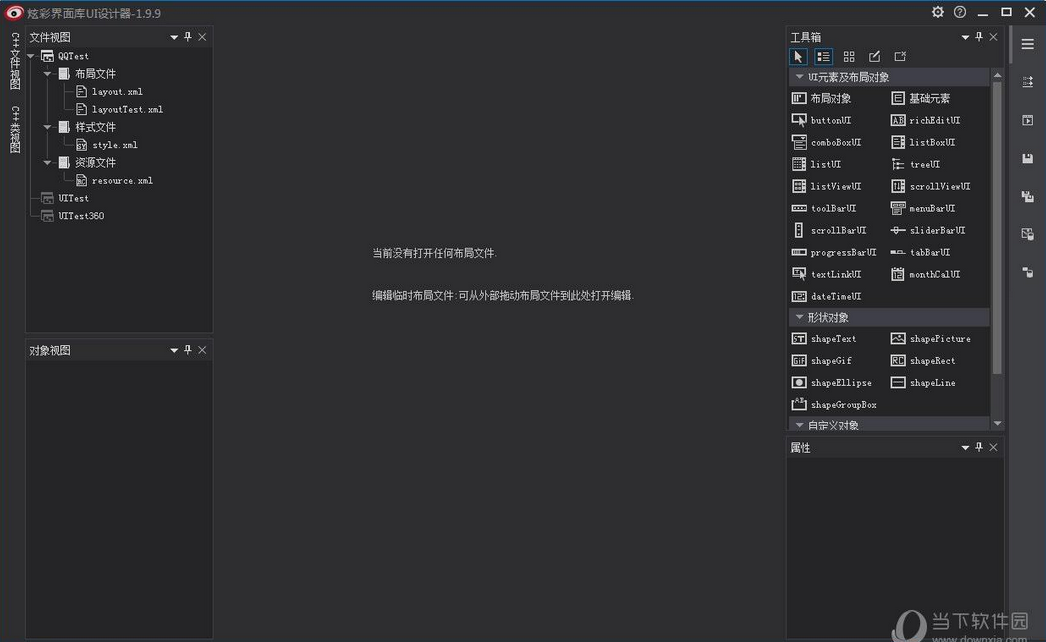Select the arrow pointer tool in toolbox
The image size is (1046, 642).
[x=798, y=57]
